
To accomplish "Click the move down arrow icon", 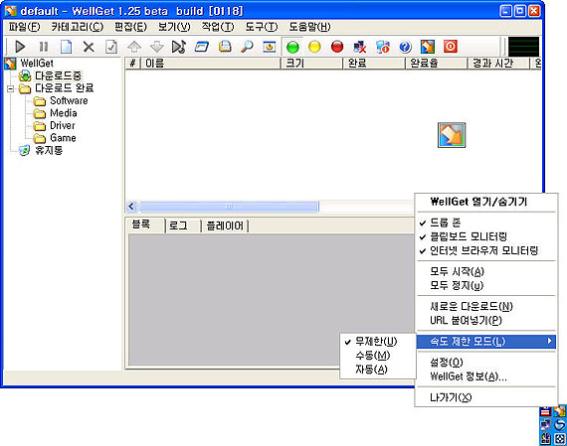I will click(157, 47).
